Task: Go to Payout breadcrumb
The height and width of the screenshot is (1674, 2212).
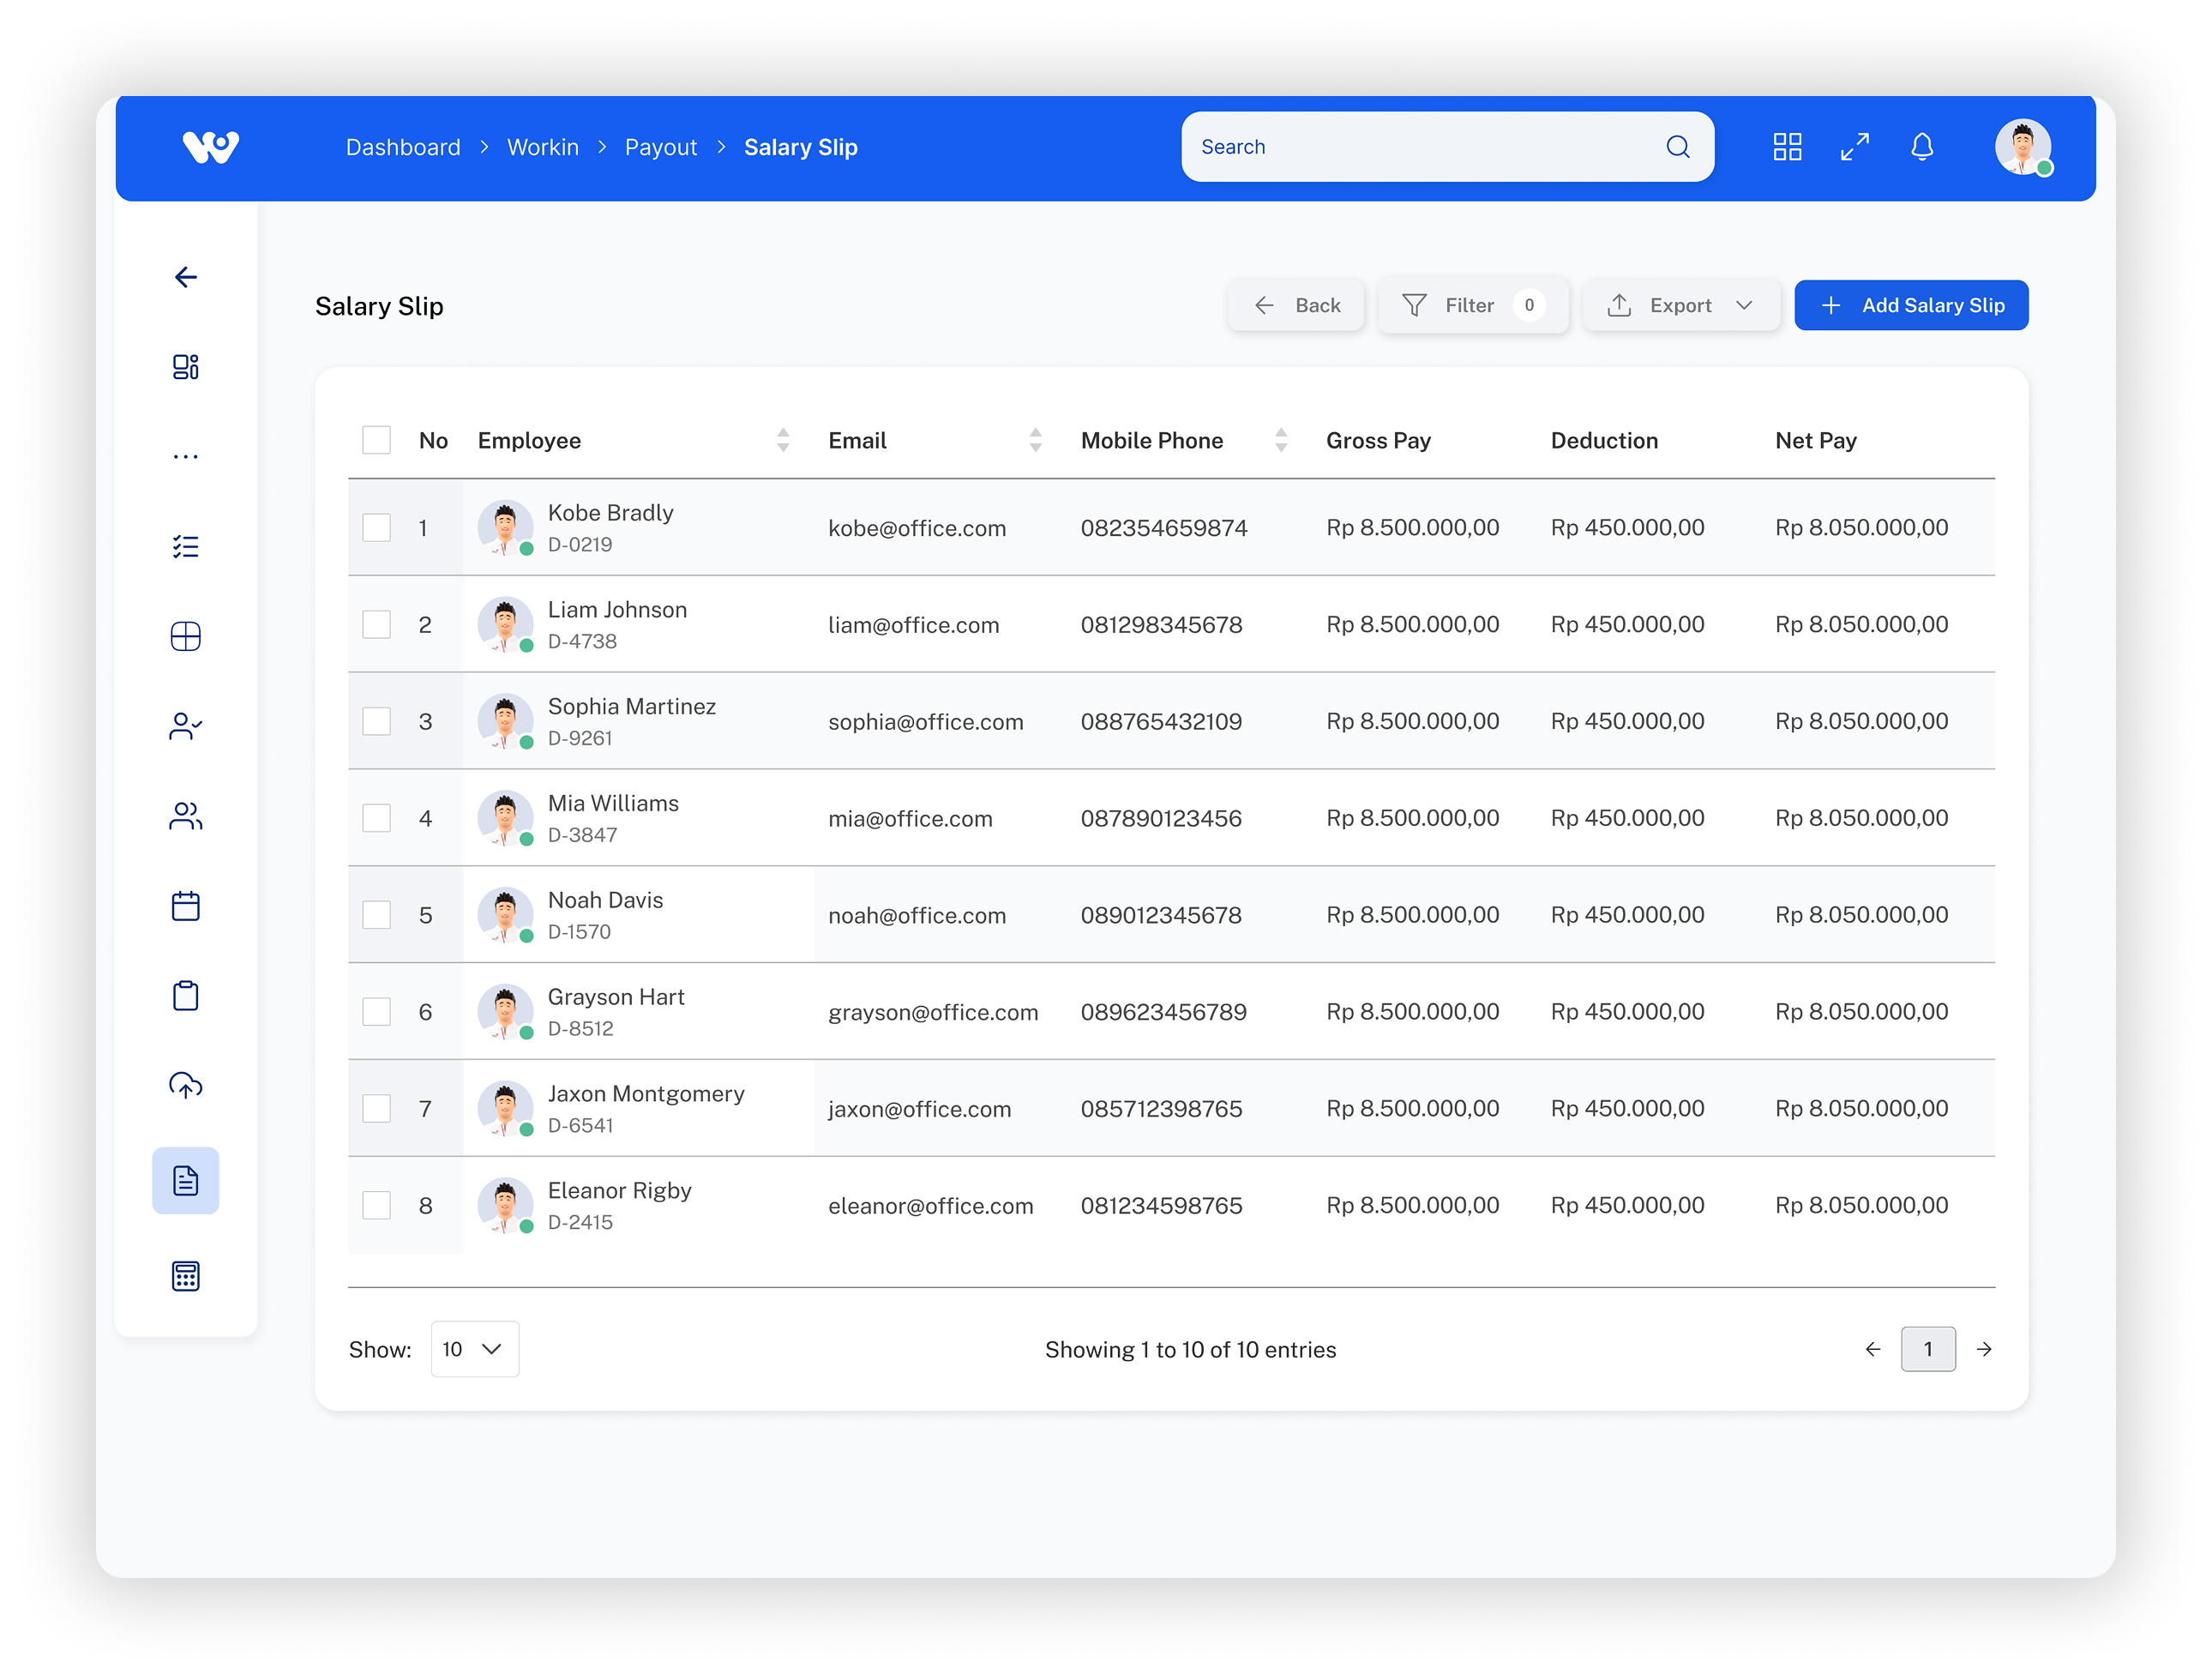Action: pos(660,147)
